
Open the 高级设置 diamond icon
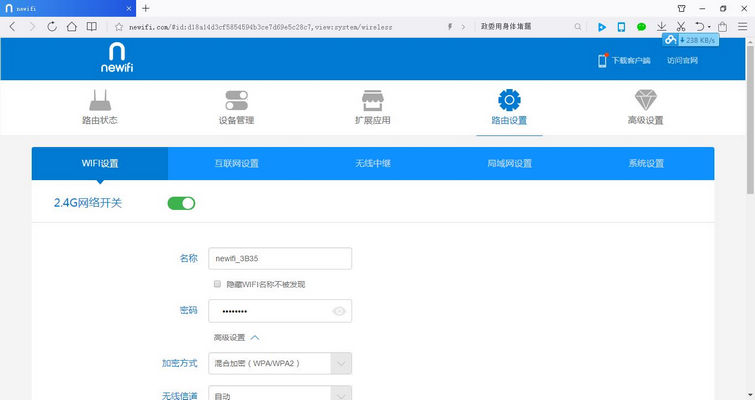point(646,100)
